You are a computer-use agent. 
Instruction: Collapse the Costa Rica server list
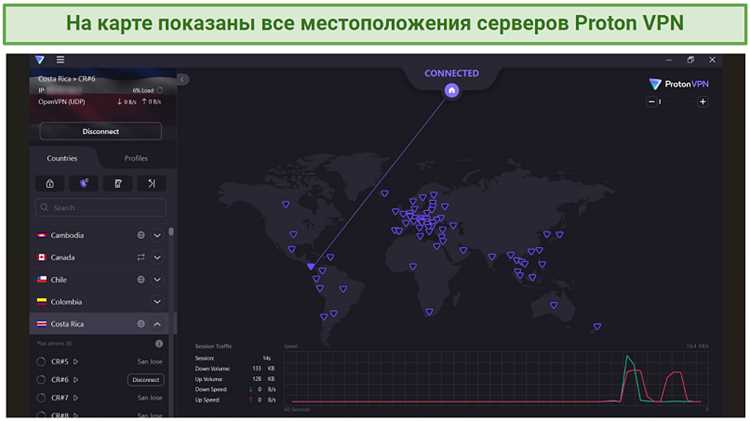point(157,324)
